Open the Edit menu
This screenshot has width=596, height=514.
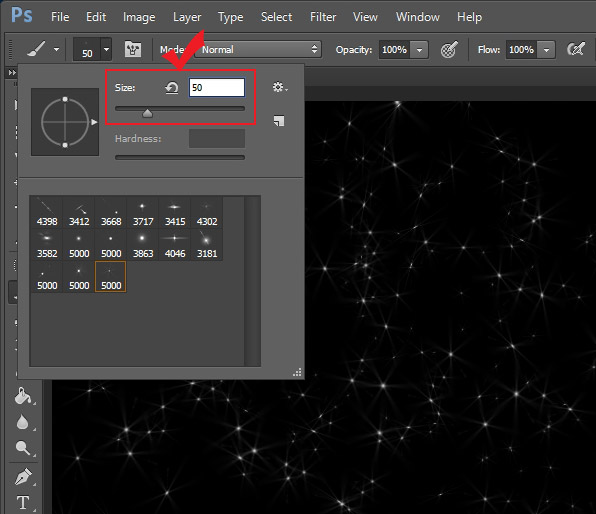[96, 17]
